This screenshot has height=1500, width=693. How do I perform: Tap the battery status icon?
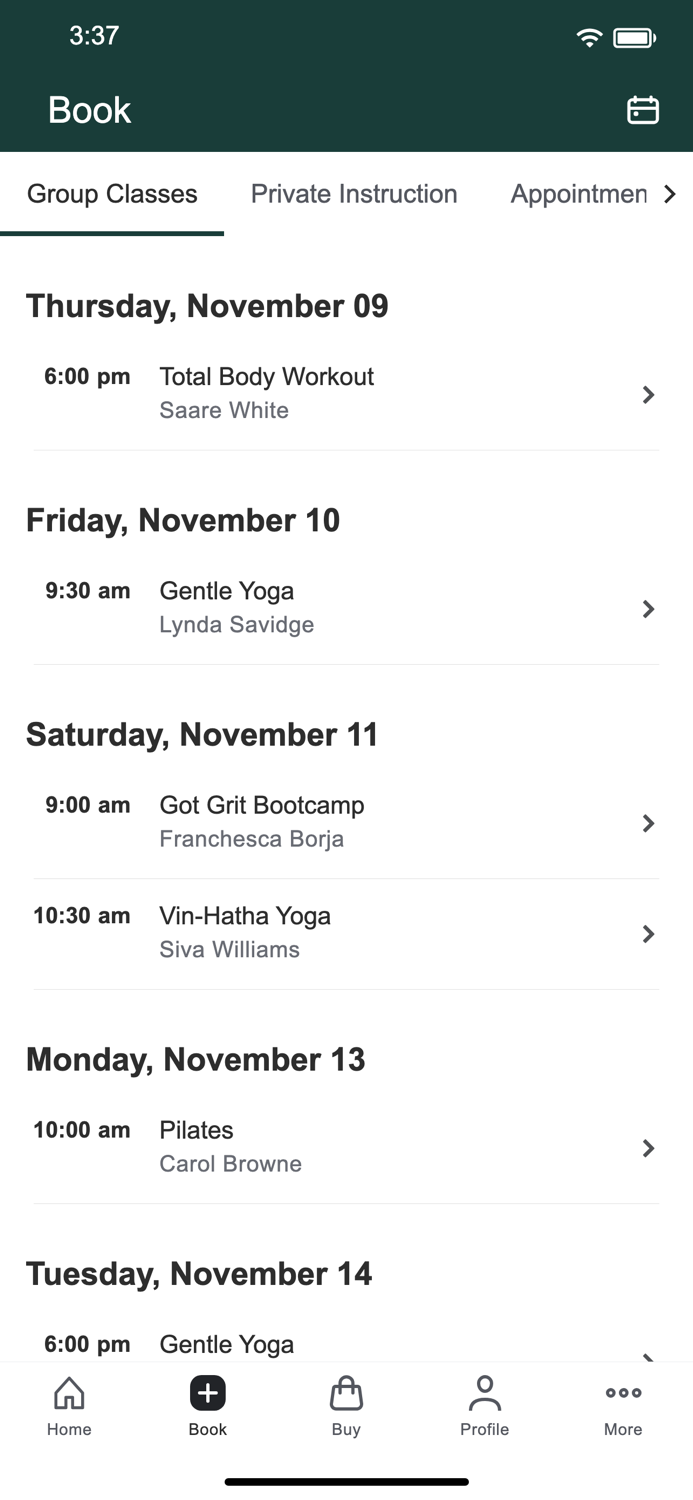point(634,38)
